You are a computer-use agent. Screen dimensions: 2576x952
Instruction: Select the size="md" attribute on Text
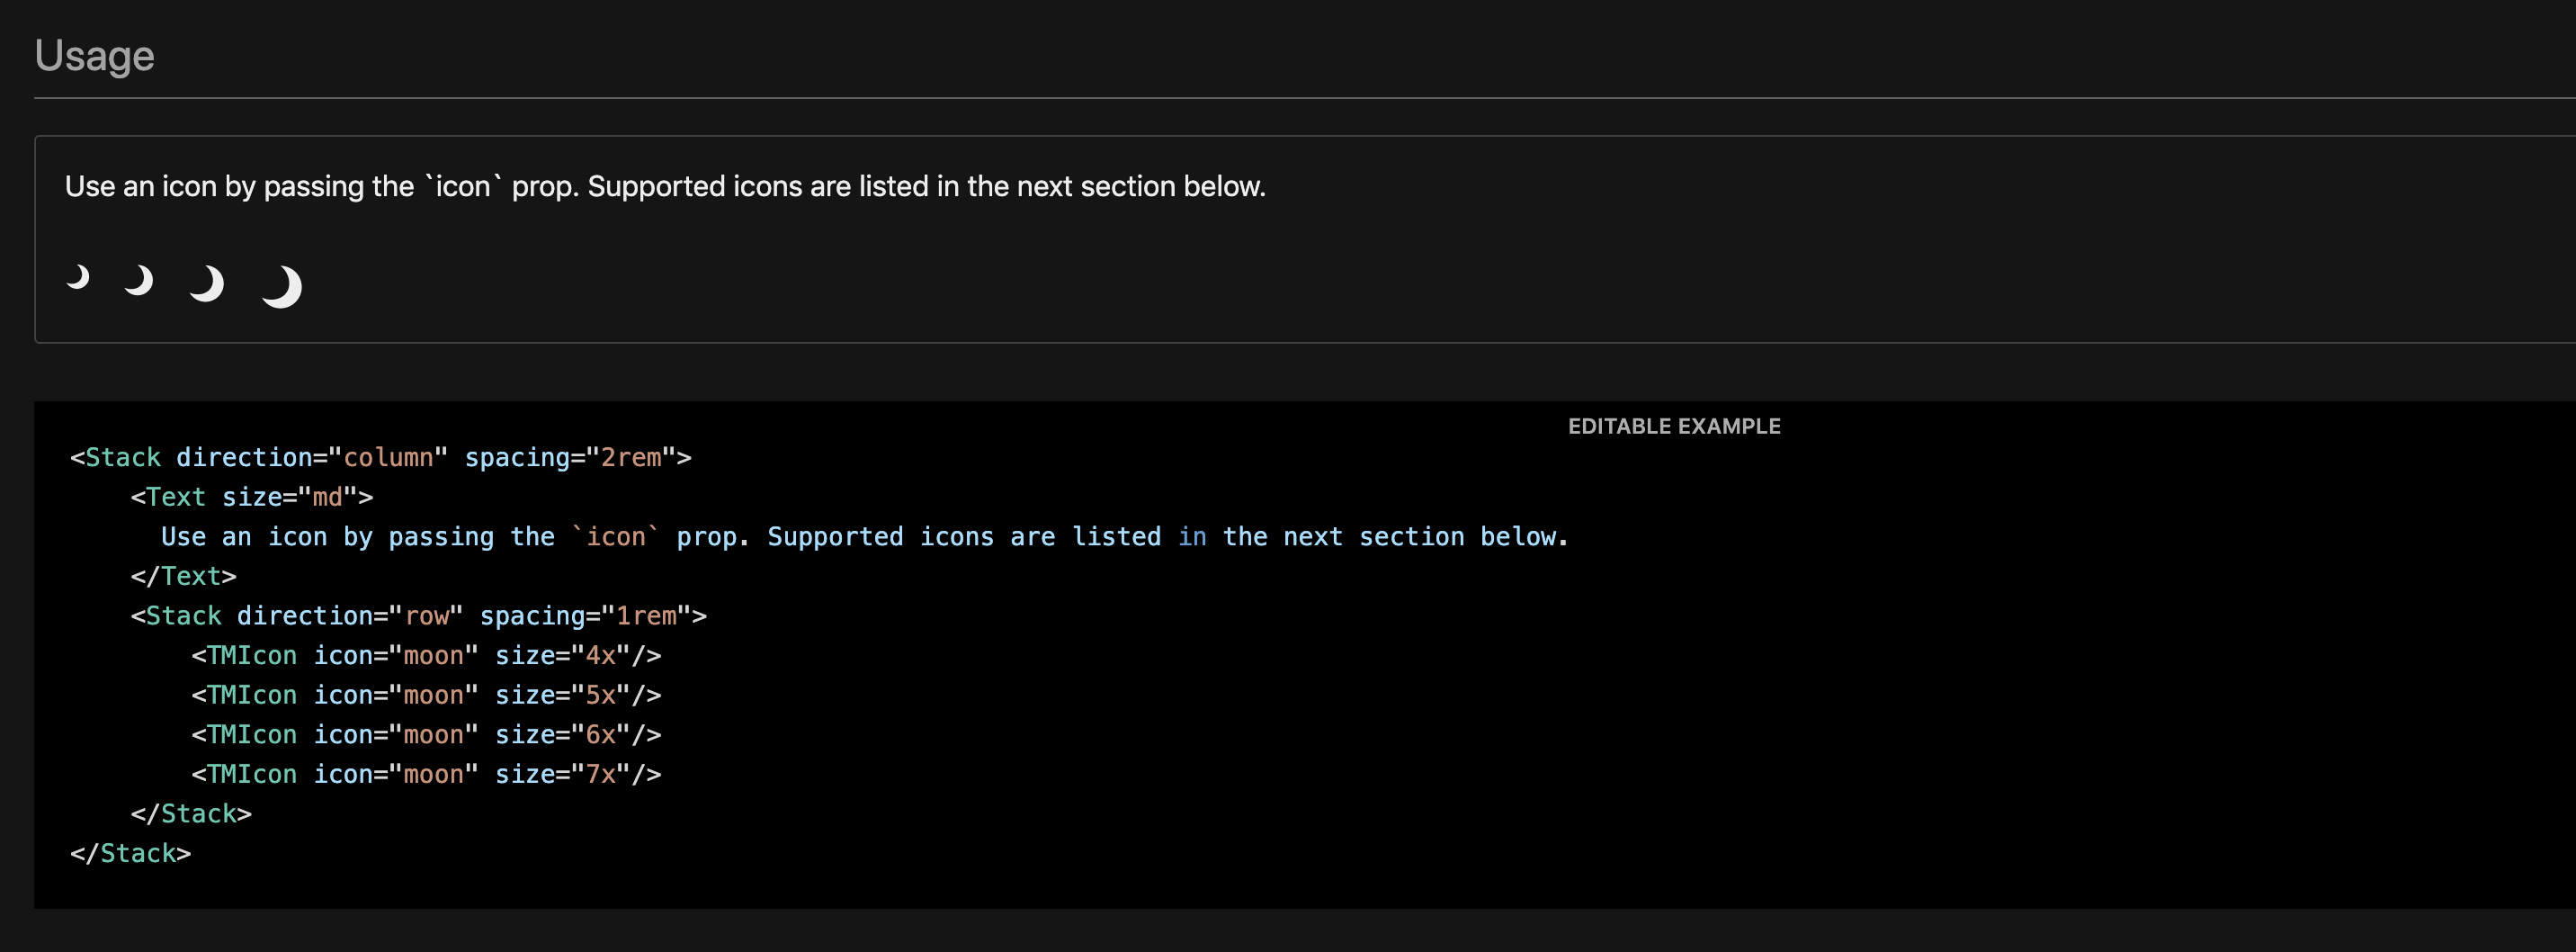[288, 496]
